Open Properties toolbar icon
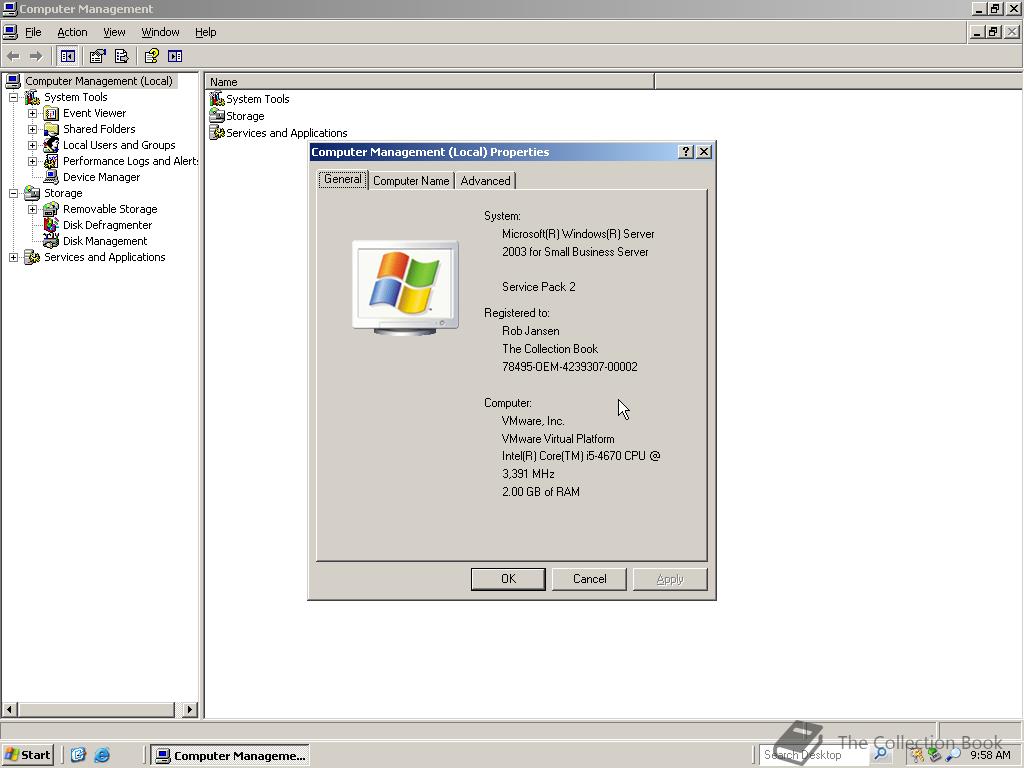This screenshot has height=768, width=1024. tap(97, 56)
